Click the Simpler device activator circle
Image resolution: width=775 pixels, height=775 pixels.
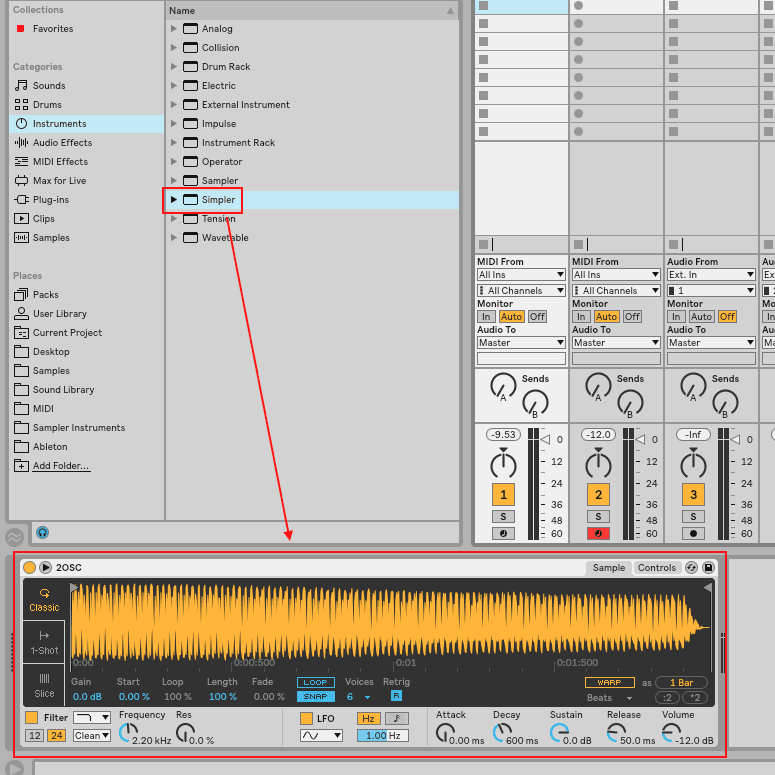click(x=30, y=568)
